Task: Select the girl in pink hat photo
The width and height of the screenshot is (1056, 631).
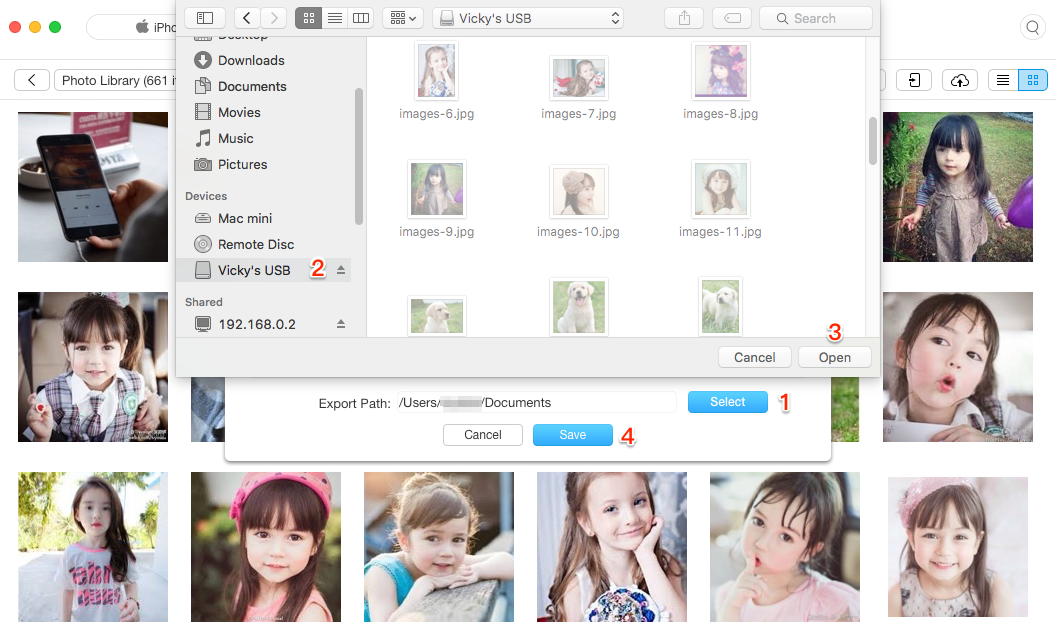Action: [266, 546]
